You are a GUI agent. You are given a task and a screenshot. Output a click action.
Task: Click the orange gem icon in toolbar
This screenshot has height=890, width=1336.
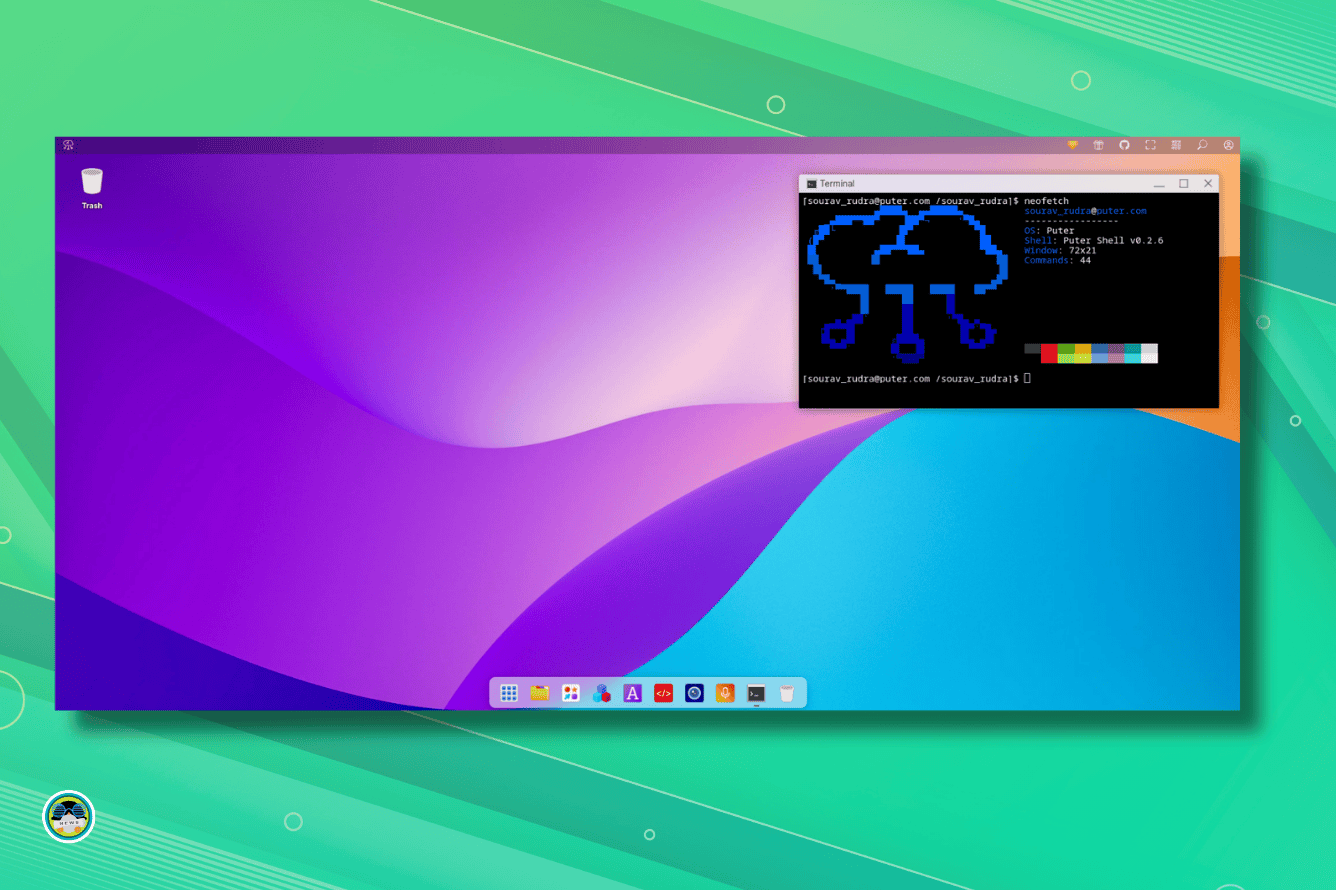click(x=1073, y=145)
